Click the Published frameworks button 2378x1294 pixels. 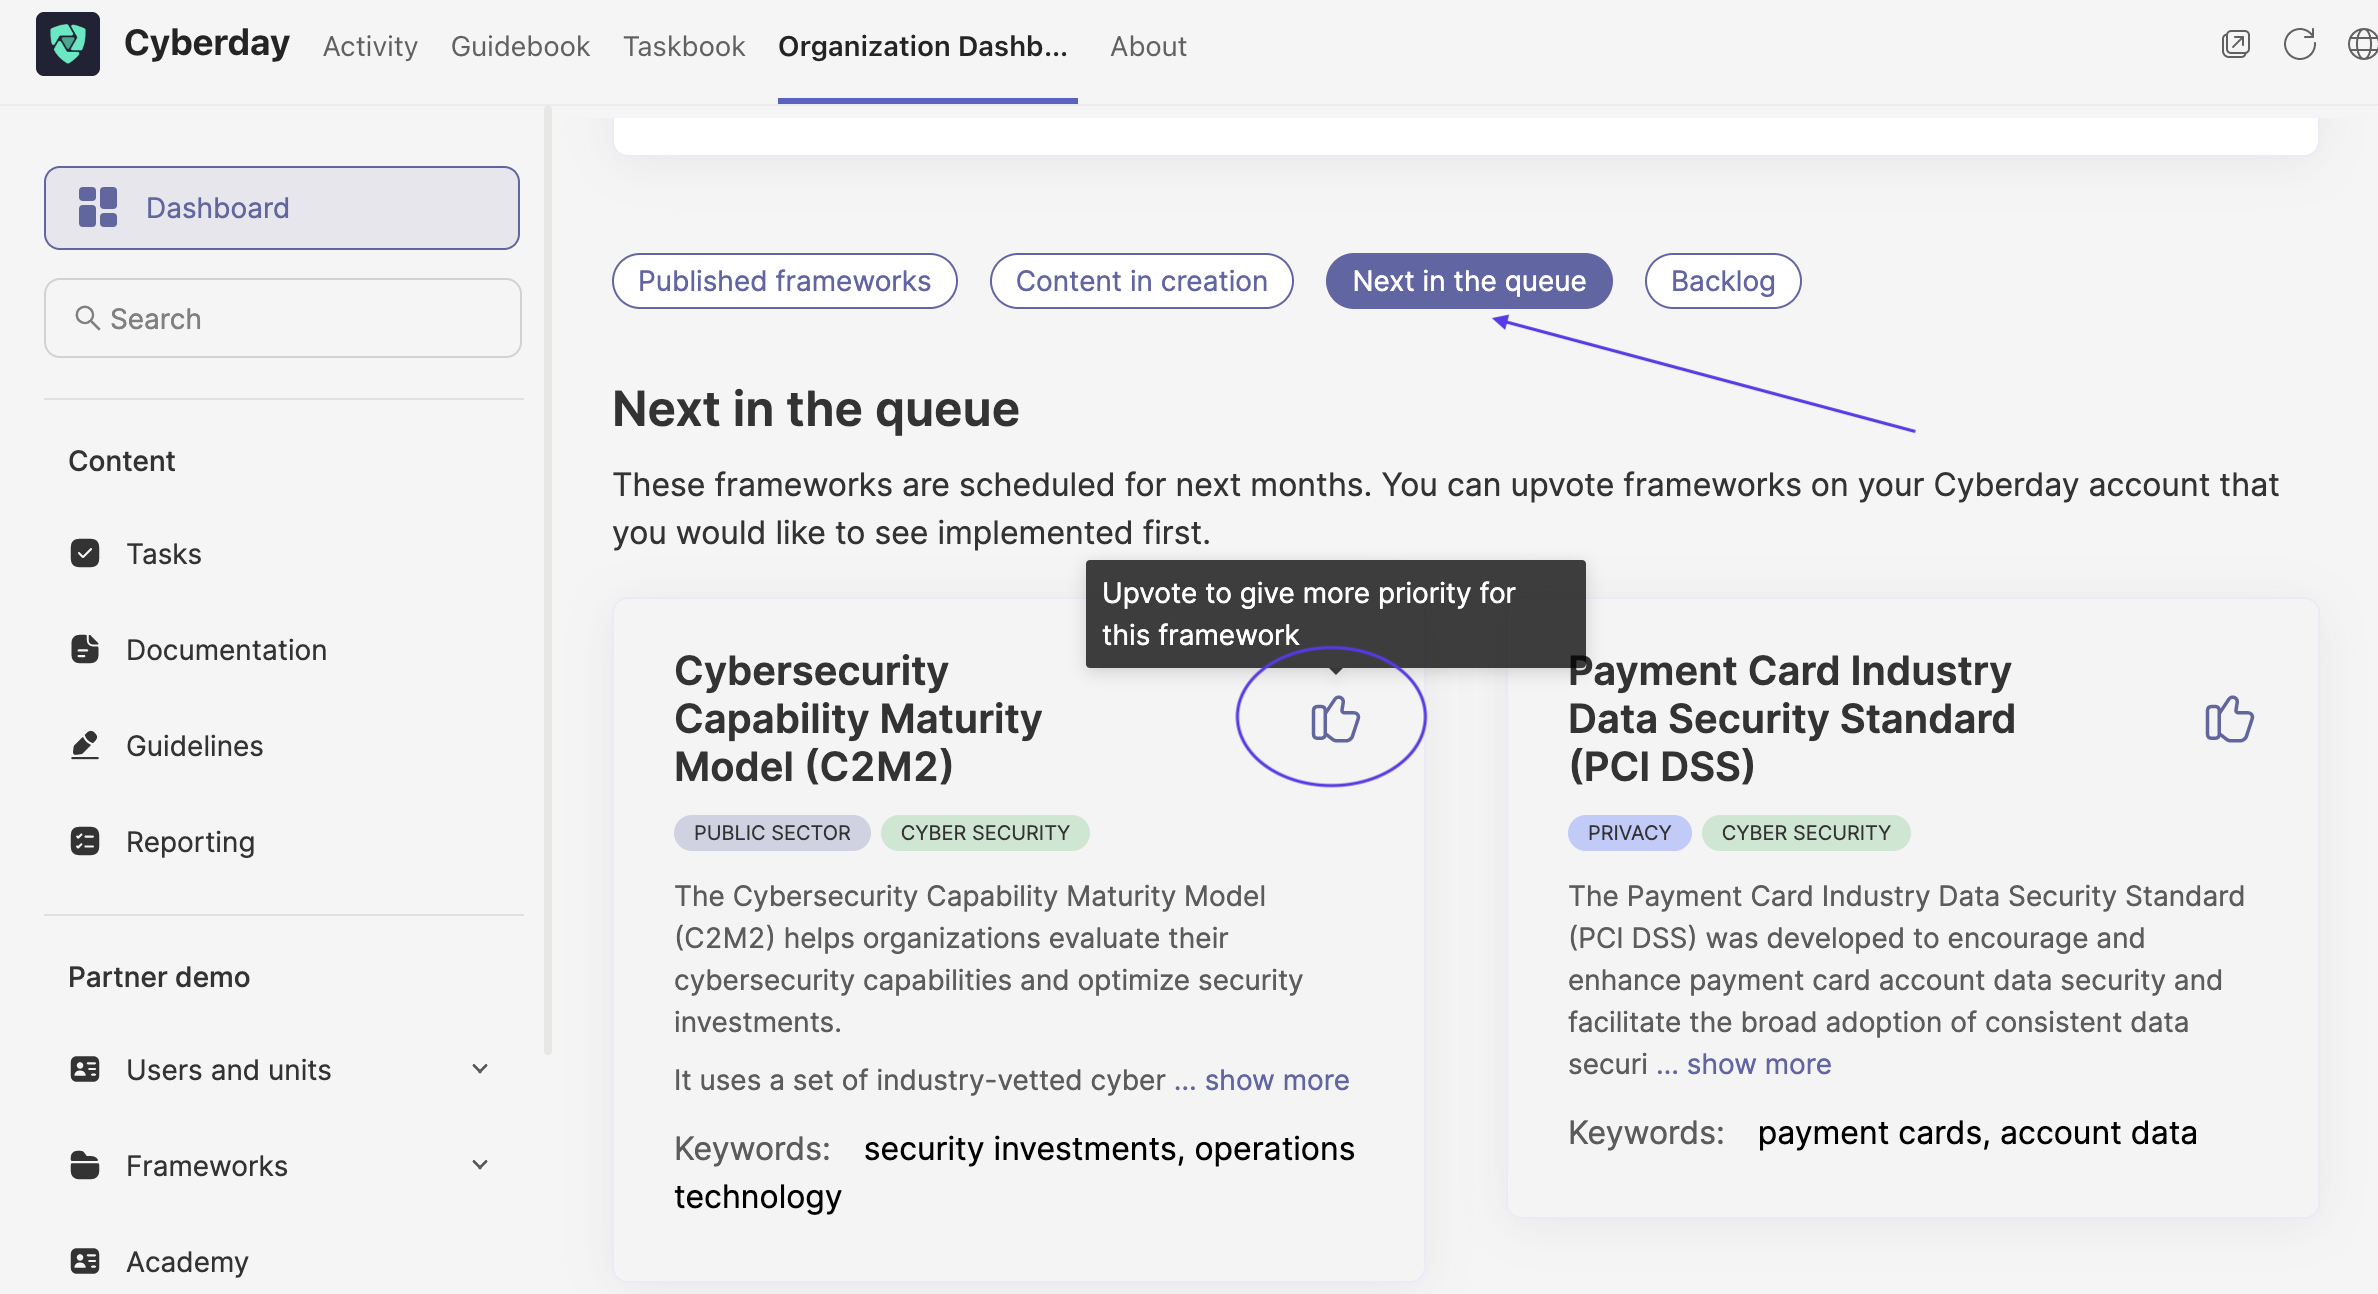(x=784, y=281)
